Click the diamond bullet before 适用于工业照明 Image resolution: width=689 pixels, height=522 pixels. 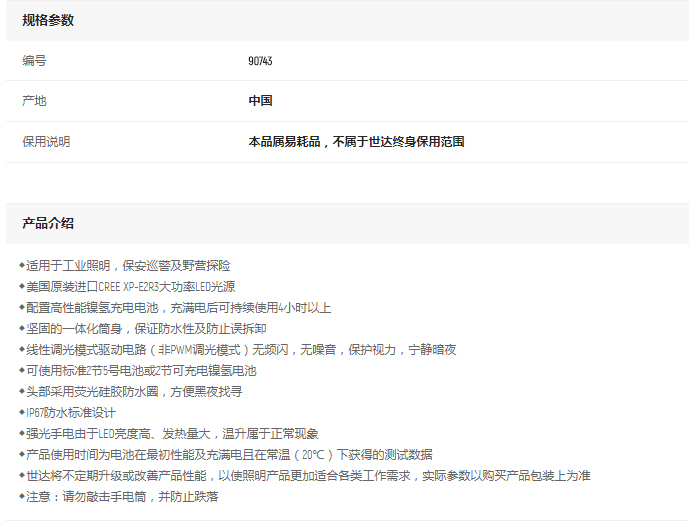coord(22,266)
